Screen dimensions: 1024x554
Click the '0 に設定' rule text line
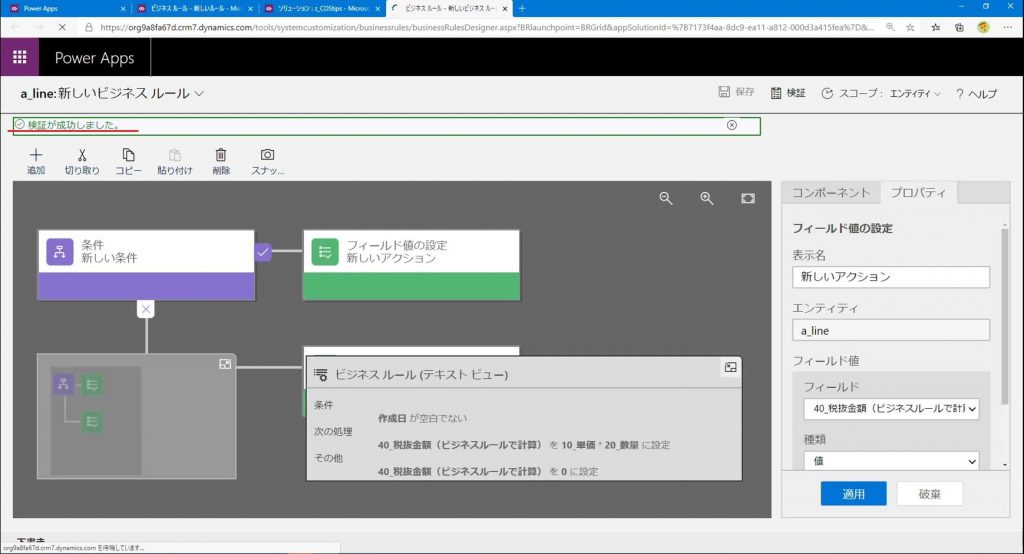tap(488, 471)
